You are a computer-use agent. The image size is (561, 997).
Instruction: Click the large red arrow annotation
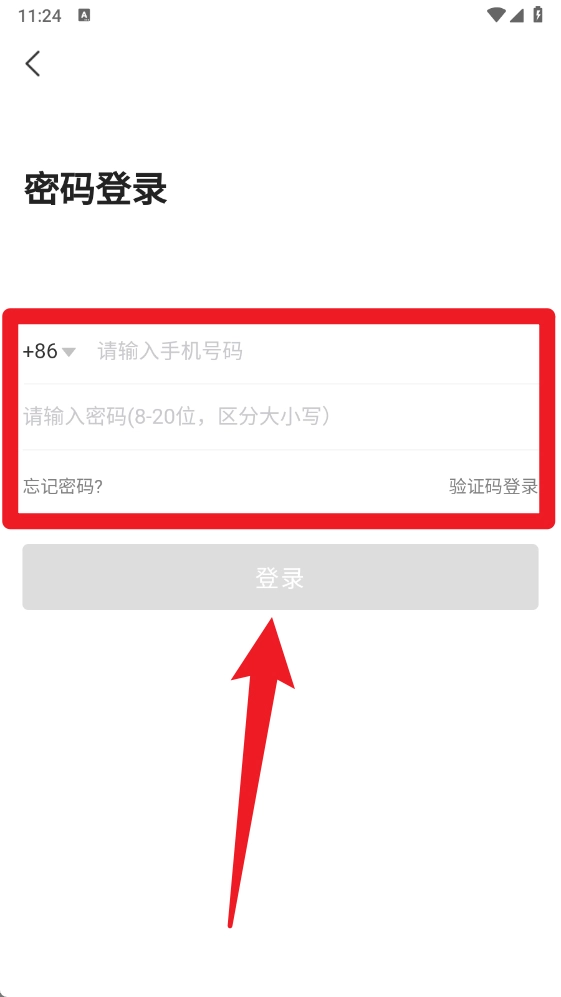(x=261, y=771)
